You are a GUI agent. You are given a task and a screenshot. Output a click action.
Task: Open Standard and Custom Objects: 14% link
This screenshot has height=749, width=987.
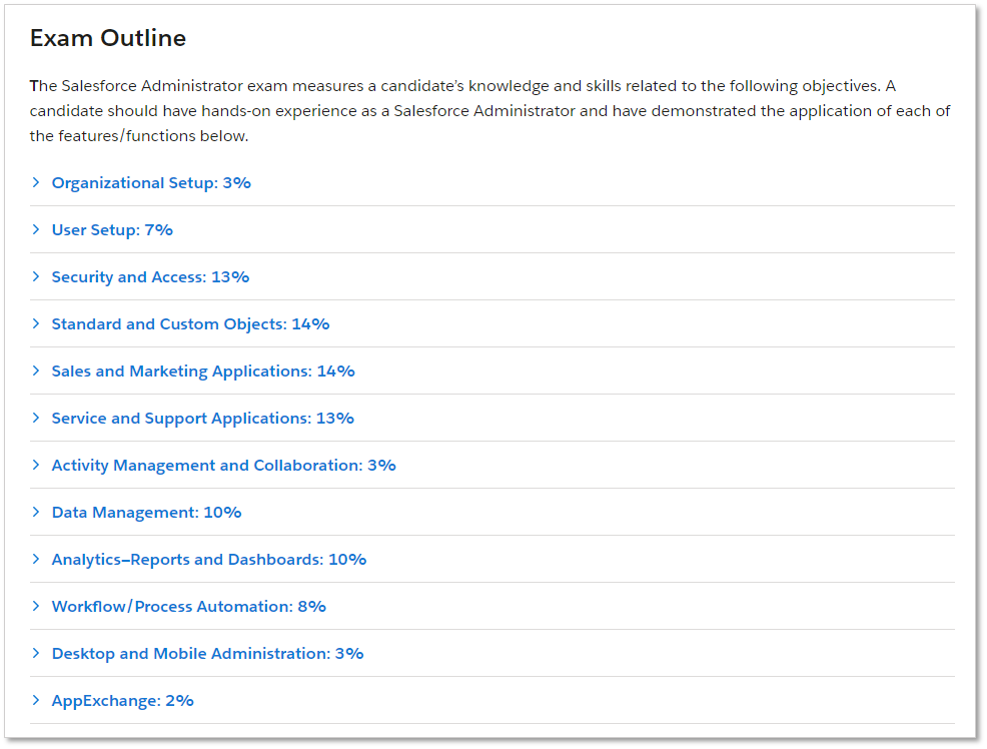191,324
